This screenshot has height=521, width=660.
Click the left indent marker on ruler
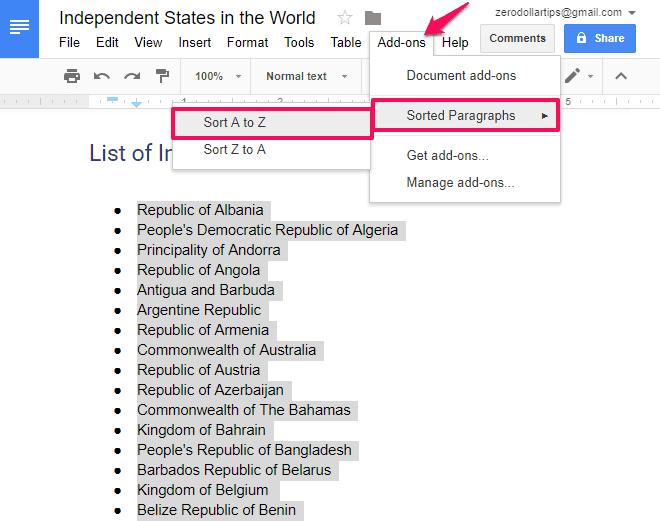(x=136, y=104)
